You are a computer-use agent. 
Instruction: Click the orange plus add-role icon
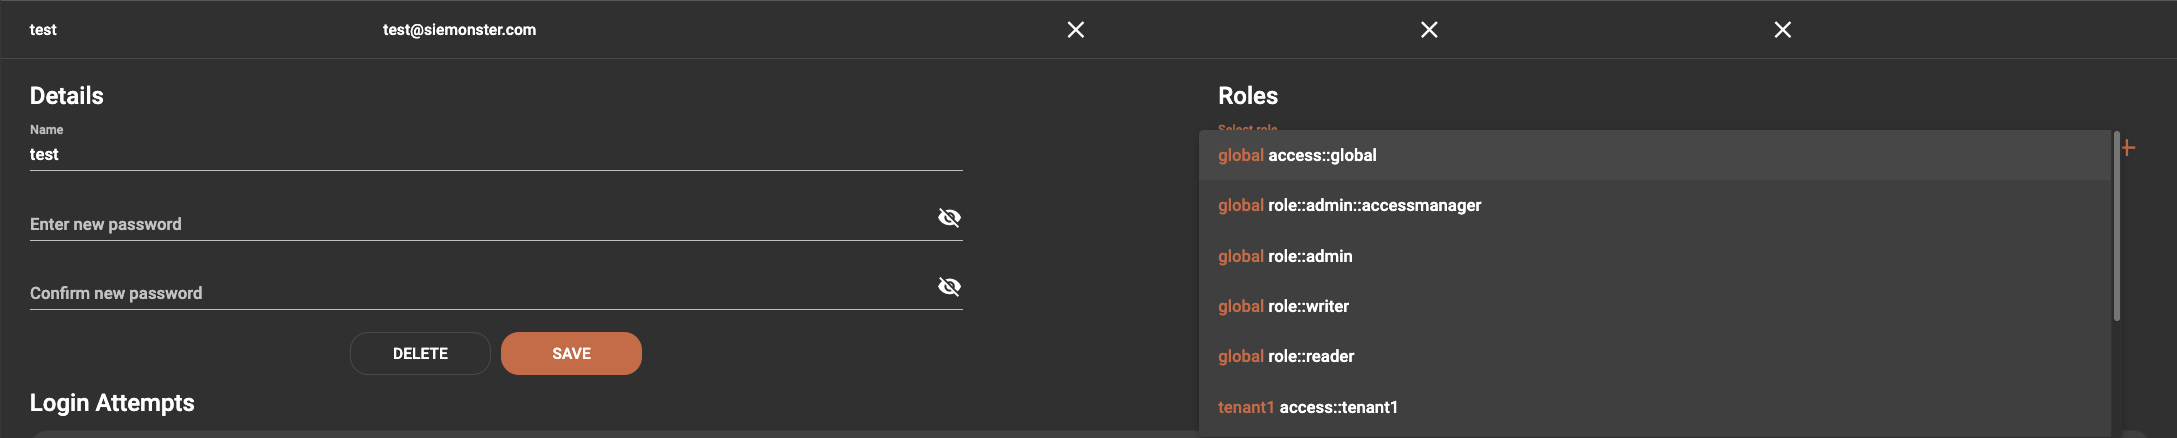point(2128,148)
